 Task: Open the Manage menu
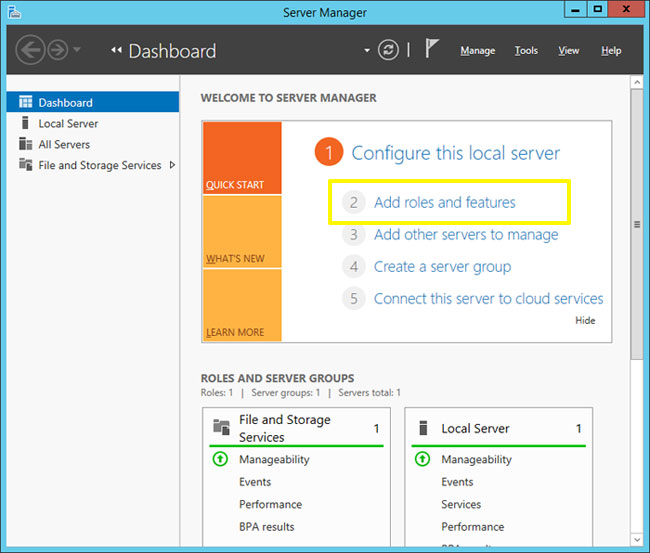tap(478, 51)
